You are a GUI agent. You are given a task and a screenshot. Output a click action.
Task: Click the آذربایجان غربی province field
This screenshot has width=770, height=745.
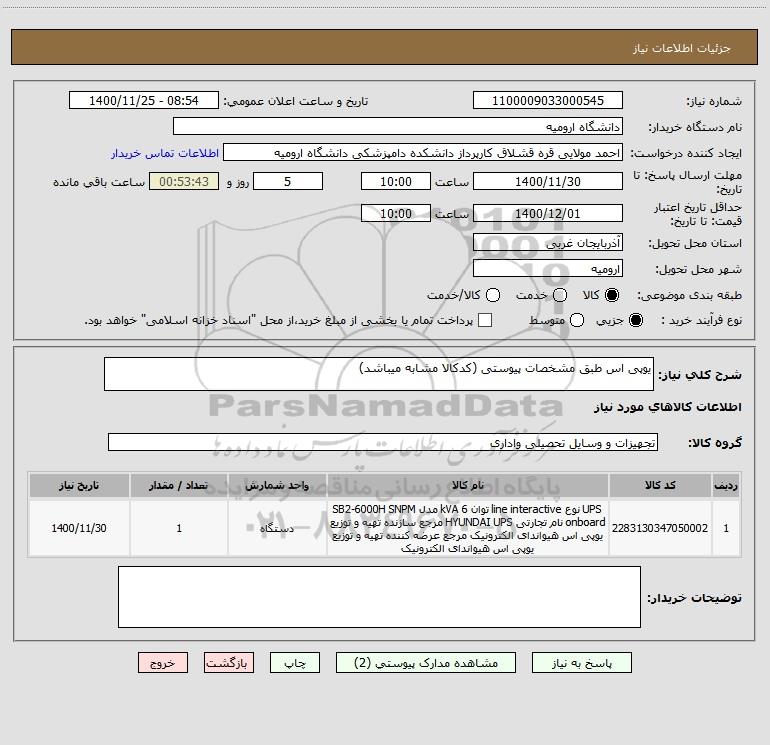[548, 243]
